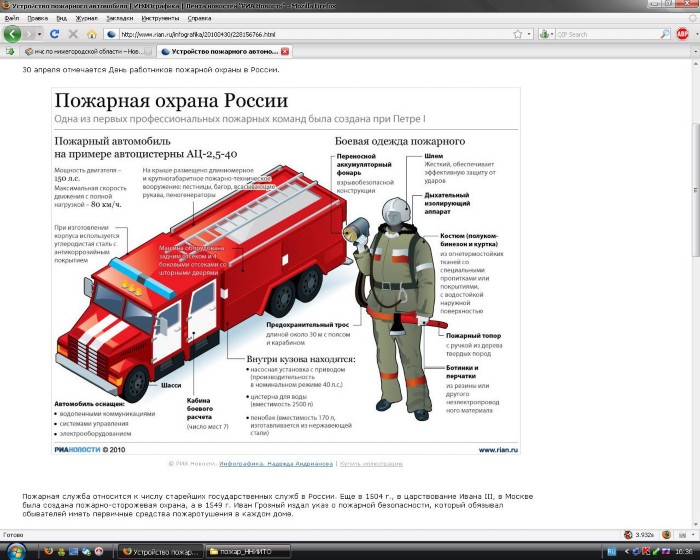
Task: Open the back/forward history dropdown arrow
Action: tap(40, 34)
